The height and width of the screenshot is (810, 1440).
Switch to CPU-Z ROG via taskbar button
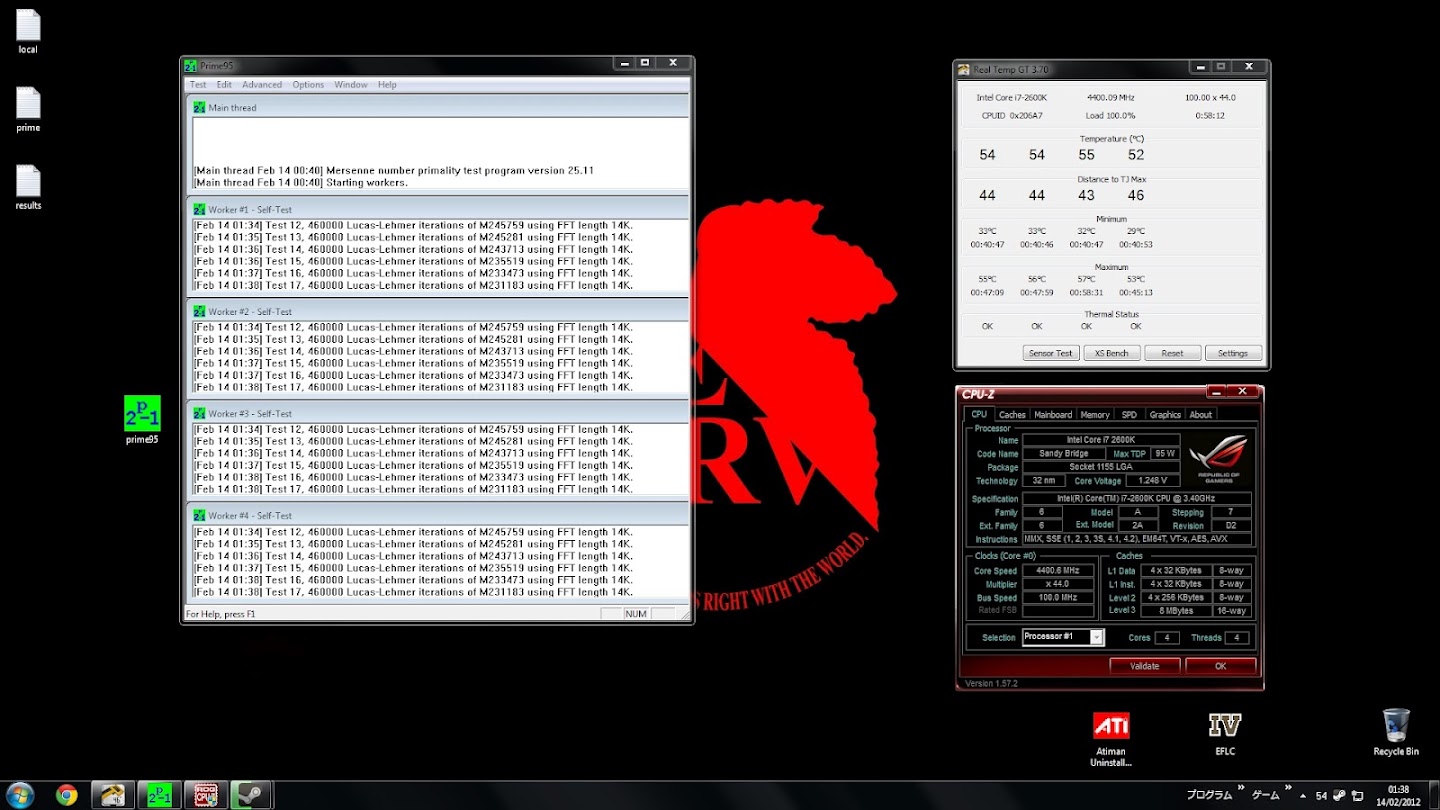pyautogui.click(x=206, y=795)
